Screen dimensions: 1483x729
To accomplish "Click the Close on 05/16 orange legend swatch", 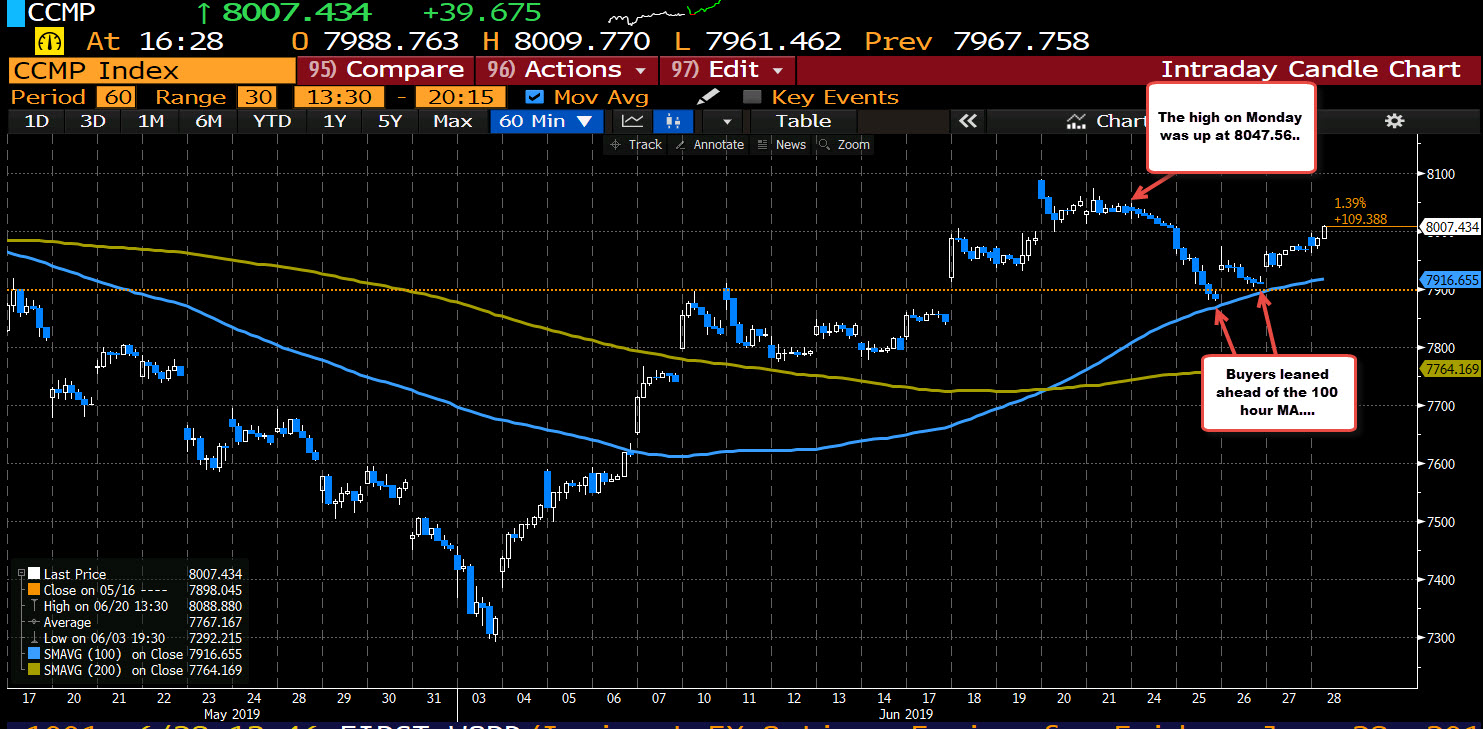I will (34, 590).
